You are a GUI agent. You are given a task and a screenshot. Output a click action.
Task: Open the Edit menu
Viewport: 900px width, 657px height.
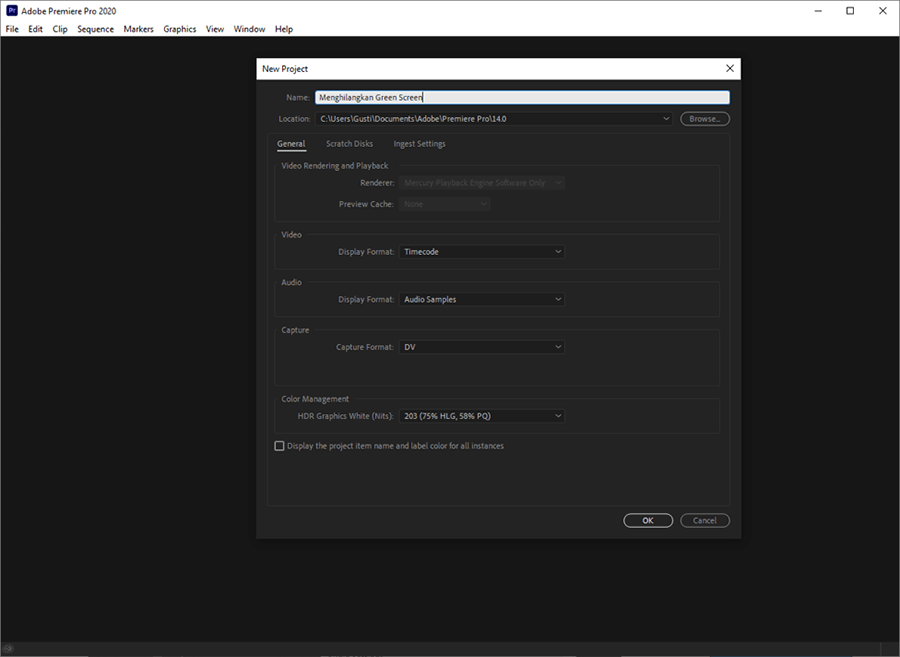35,29
